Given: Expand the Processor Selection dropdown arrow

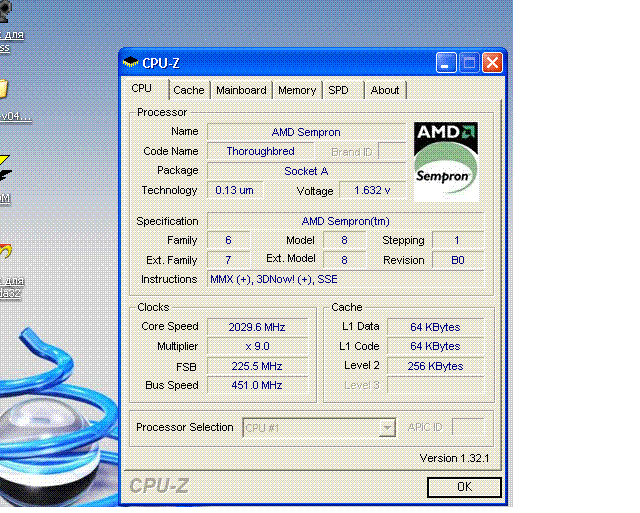Looking at the screenshot, I should pyautogui.click(x=387, y=428).
